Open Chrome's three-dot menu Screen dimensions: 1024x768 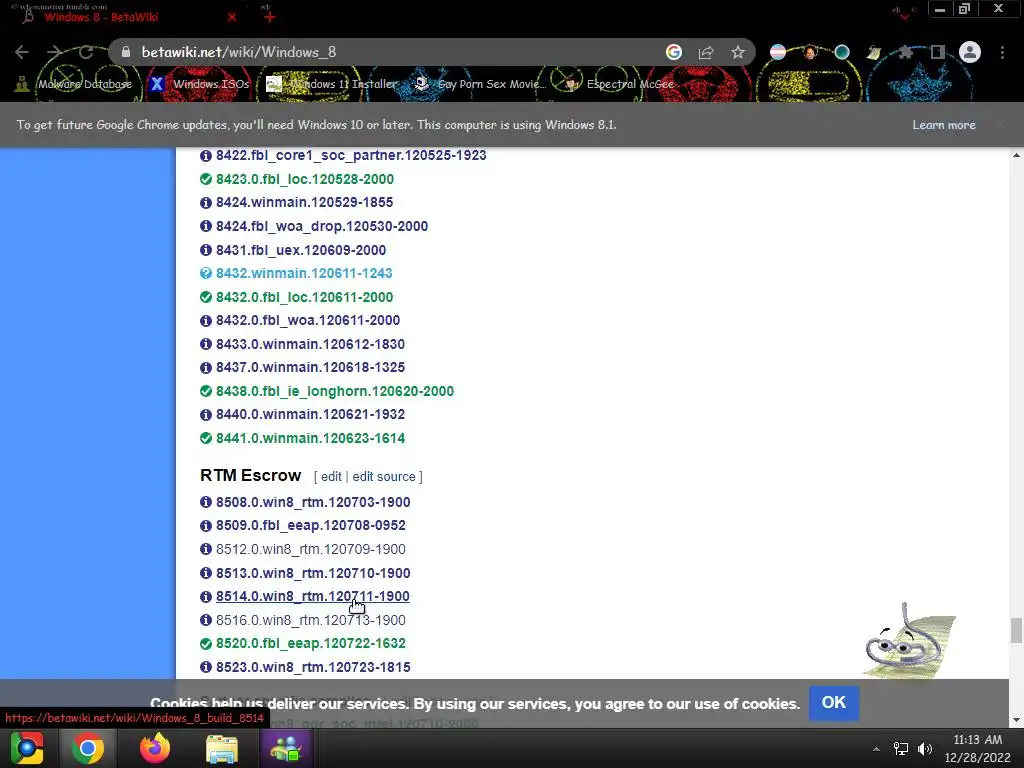(1002, 52)
